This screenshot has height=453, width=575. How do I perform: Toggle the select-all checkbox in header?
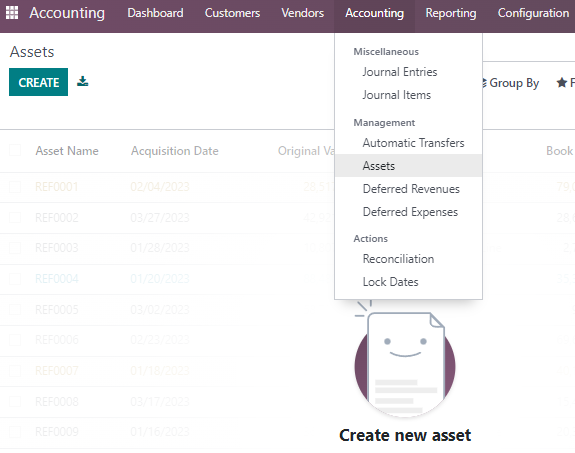coord(15,150)
